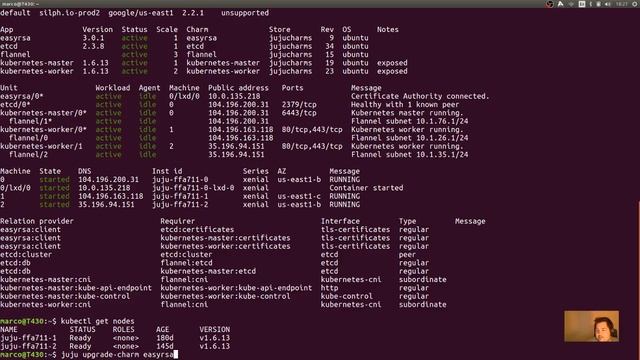This screenshot has width=640, height=360.
Task: Click etcd version 2.3.8
Action: tap(93, 46)
